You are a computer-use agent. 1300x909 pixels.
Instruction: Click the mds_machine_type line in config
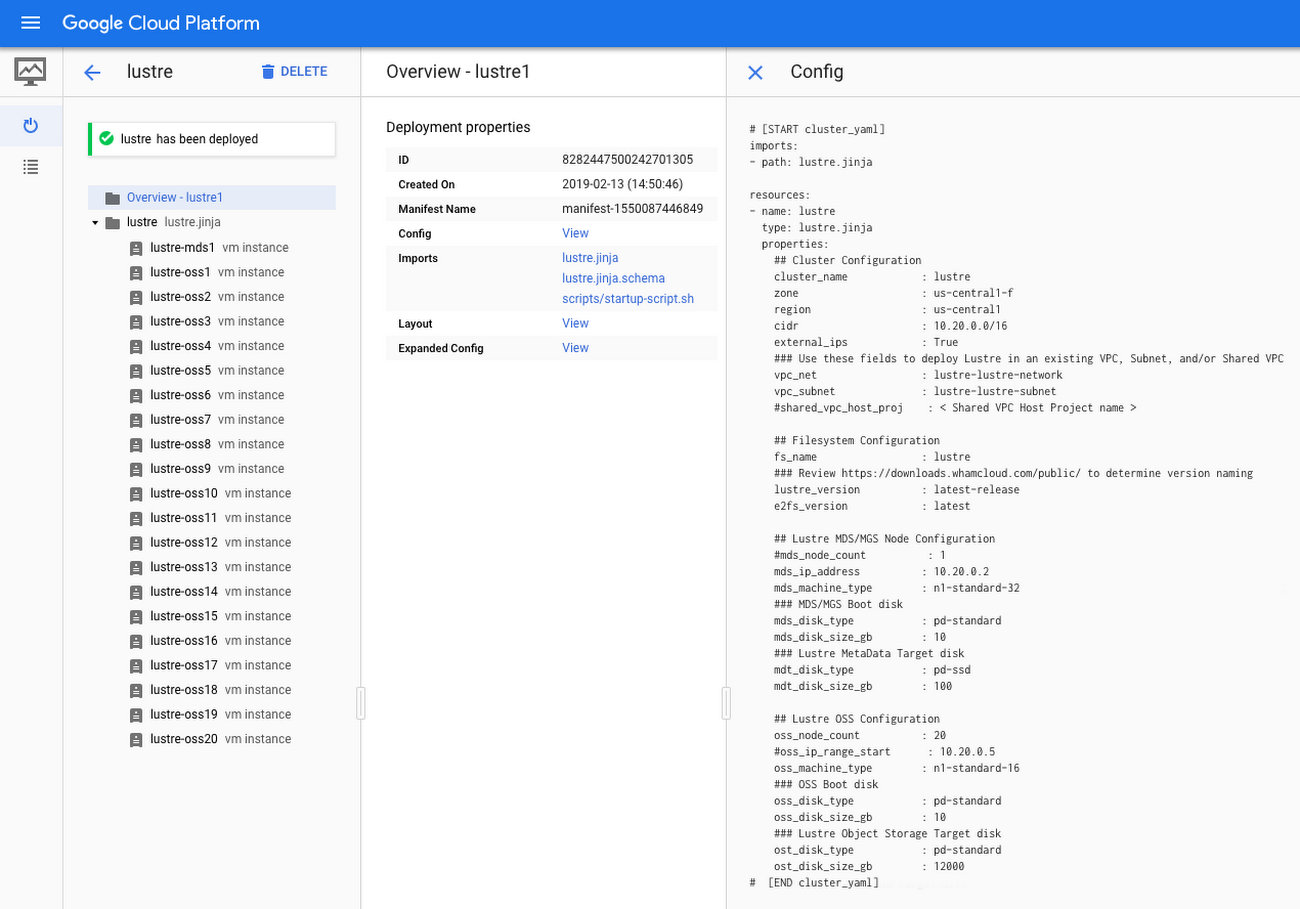pyautogui.click(x=897, y=588)
